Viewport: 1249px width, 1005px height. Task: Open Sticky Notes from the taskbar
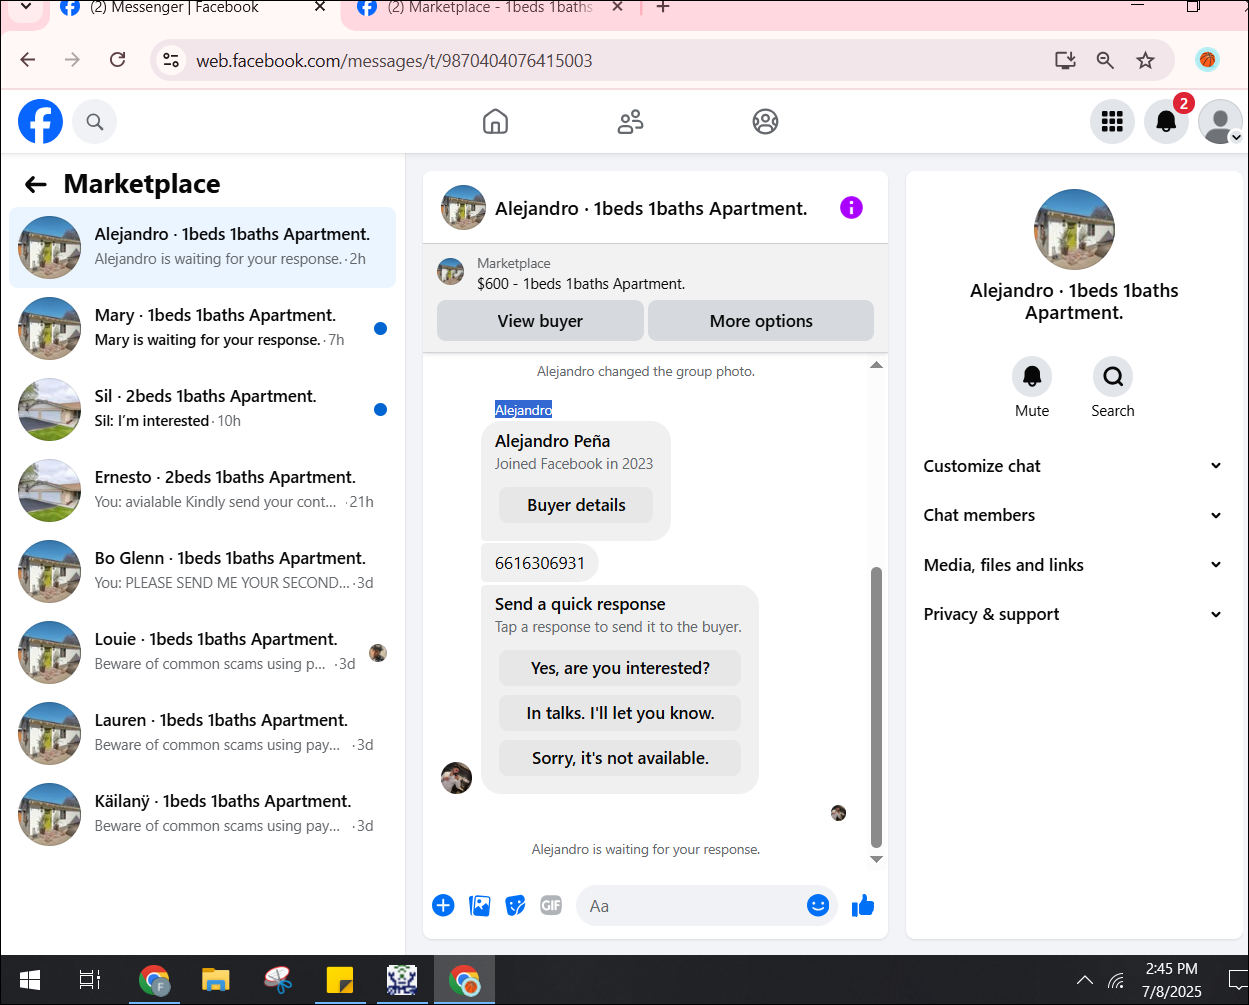tap(340, 981)
